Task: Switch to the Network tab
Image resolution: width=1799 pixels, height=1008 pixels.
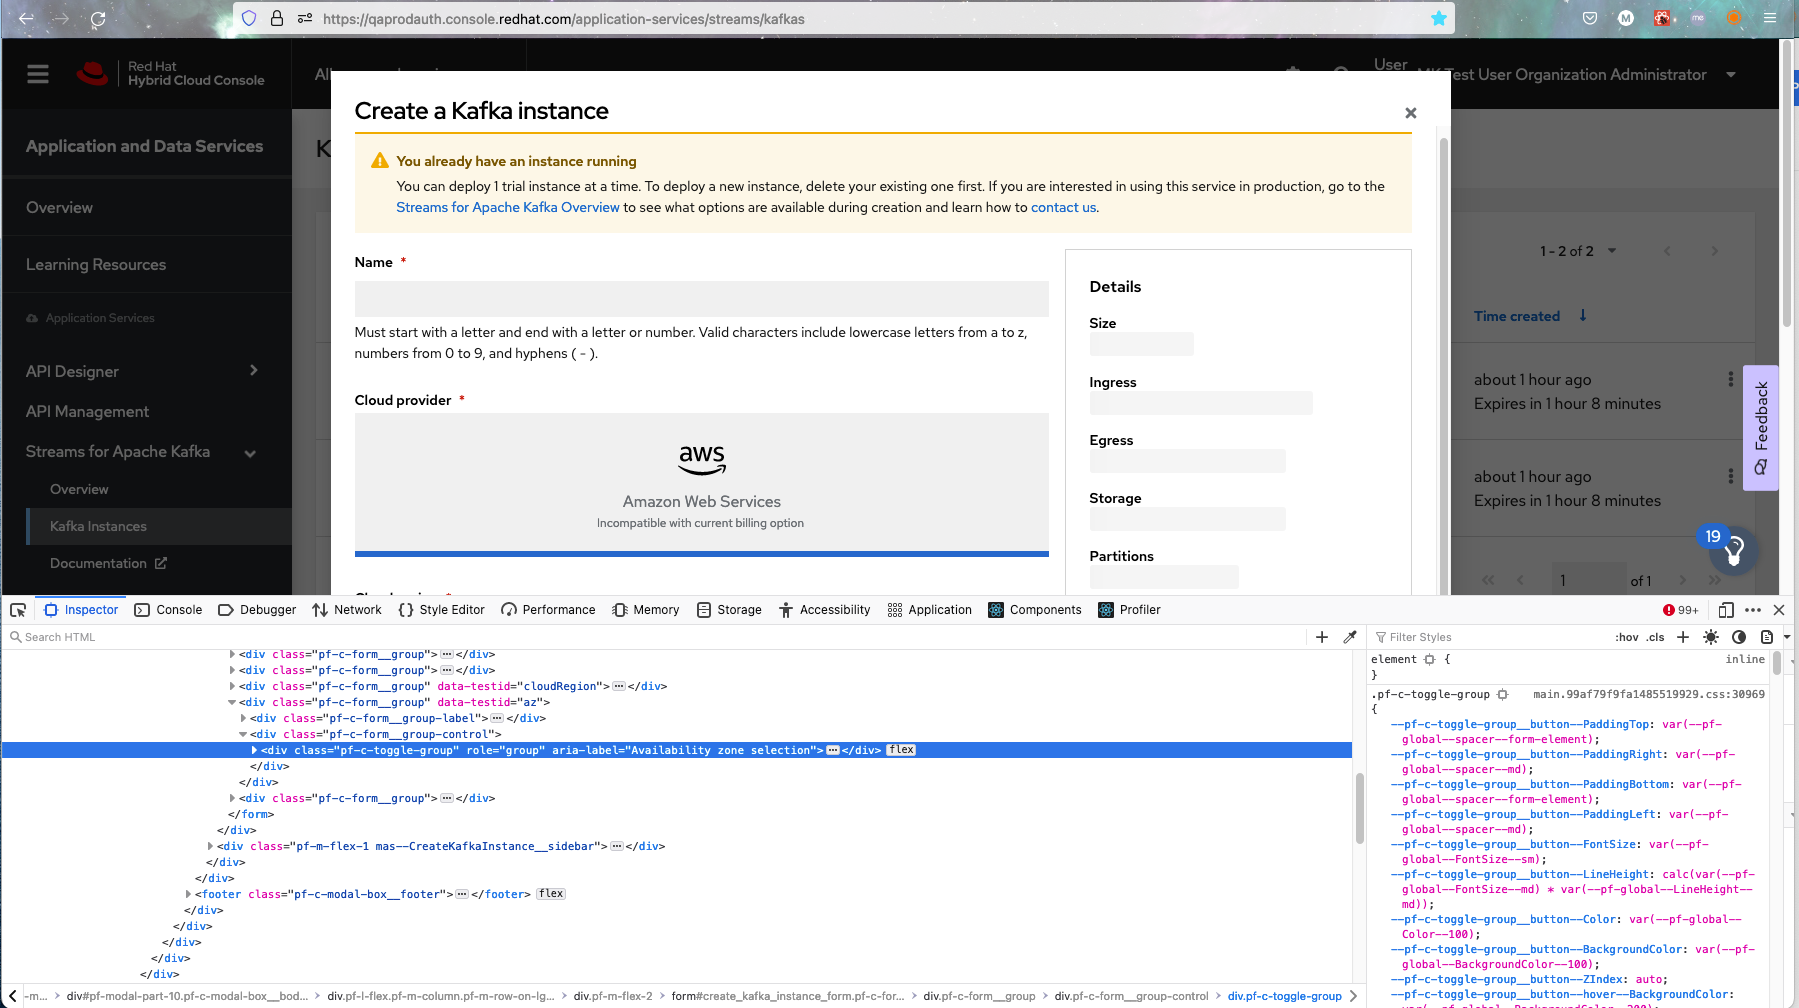Action: tap(347, 610)
